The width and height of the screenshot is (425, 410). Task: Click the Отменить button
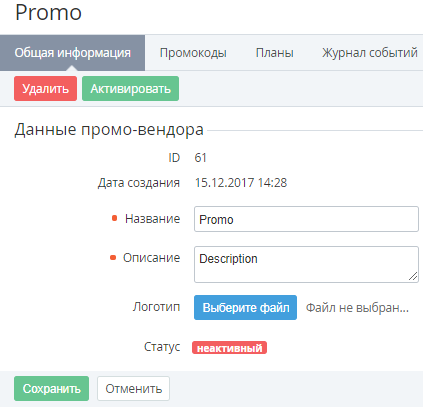pyautogui.click(x=133, y=389)
